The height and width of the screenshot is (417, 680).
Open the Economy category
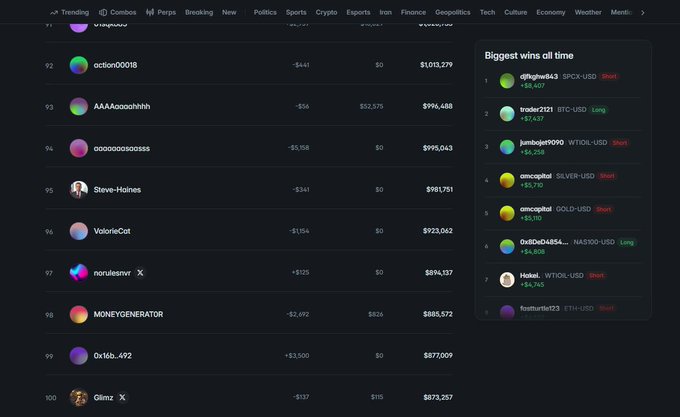(x=551, y=12)
